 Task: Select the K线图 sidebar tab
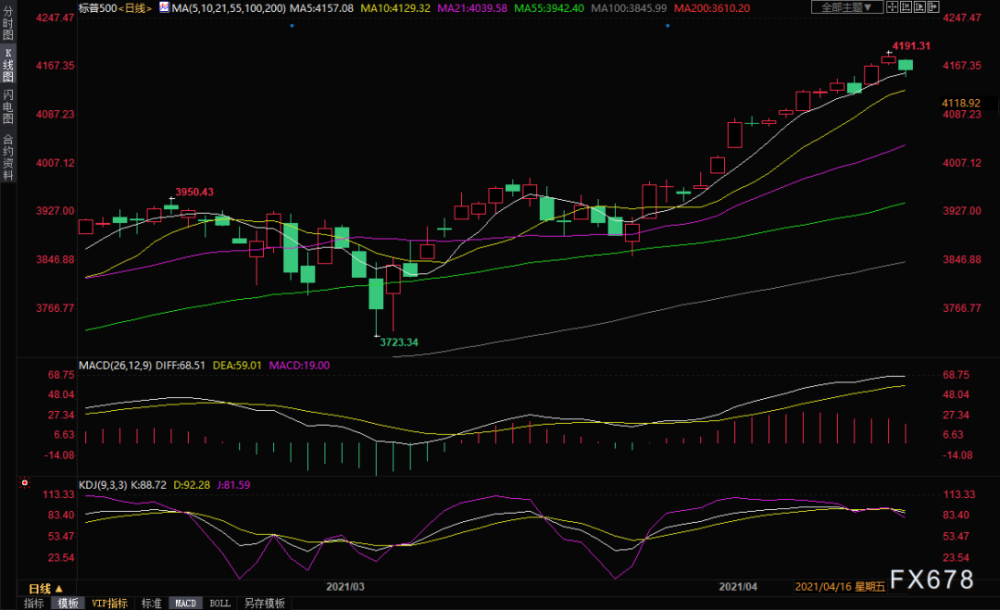tap(8, 65)
